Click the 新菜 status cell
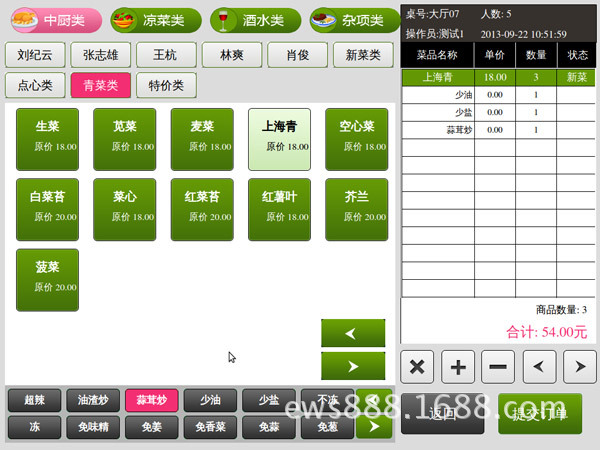The image size is (600, 450). click(x=576, y=77)
